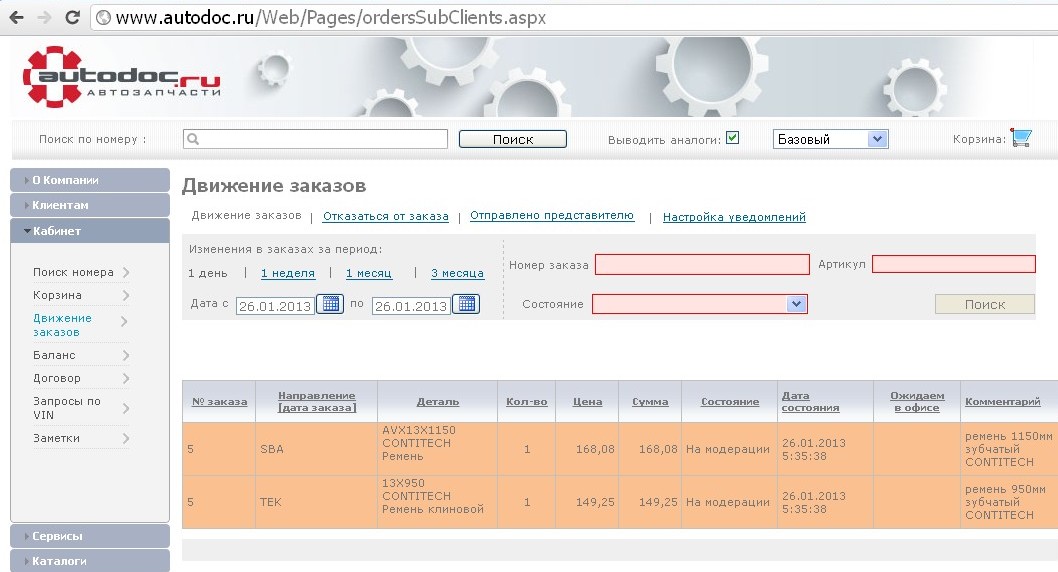Click the filter Поиск button
The height and width of the screenshot is (572, 1058).
pyautogui.click(x=984, y=304)
